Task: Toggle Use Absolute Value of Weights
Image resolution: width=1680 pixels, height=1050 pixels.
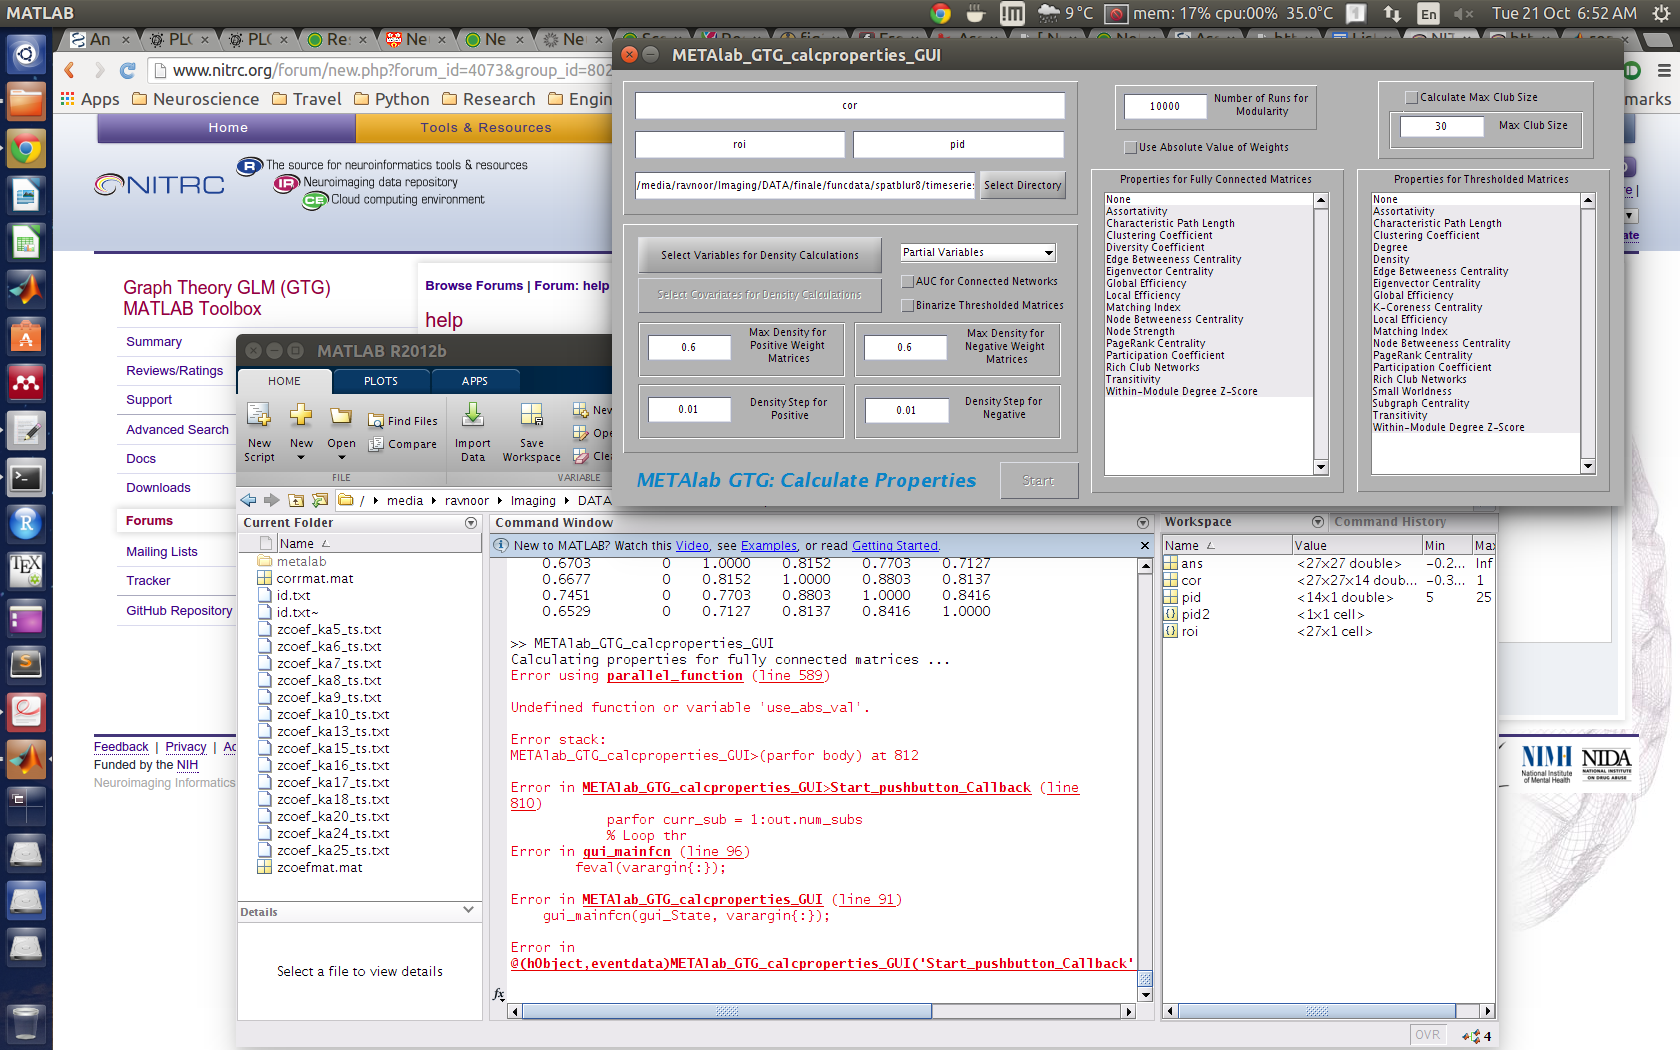Action: (1131, 148)
